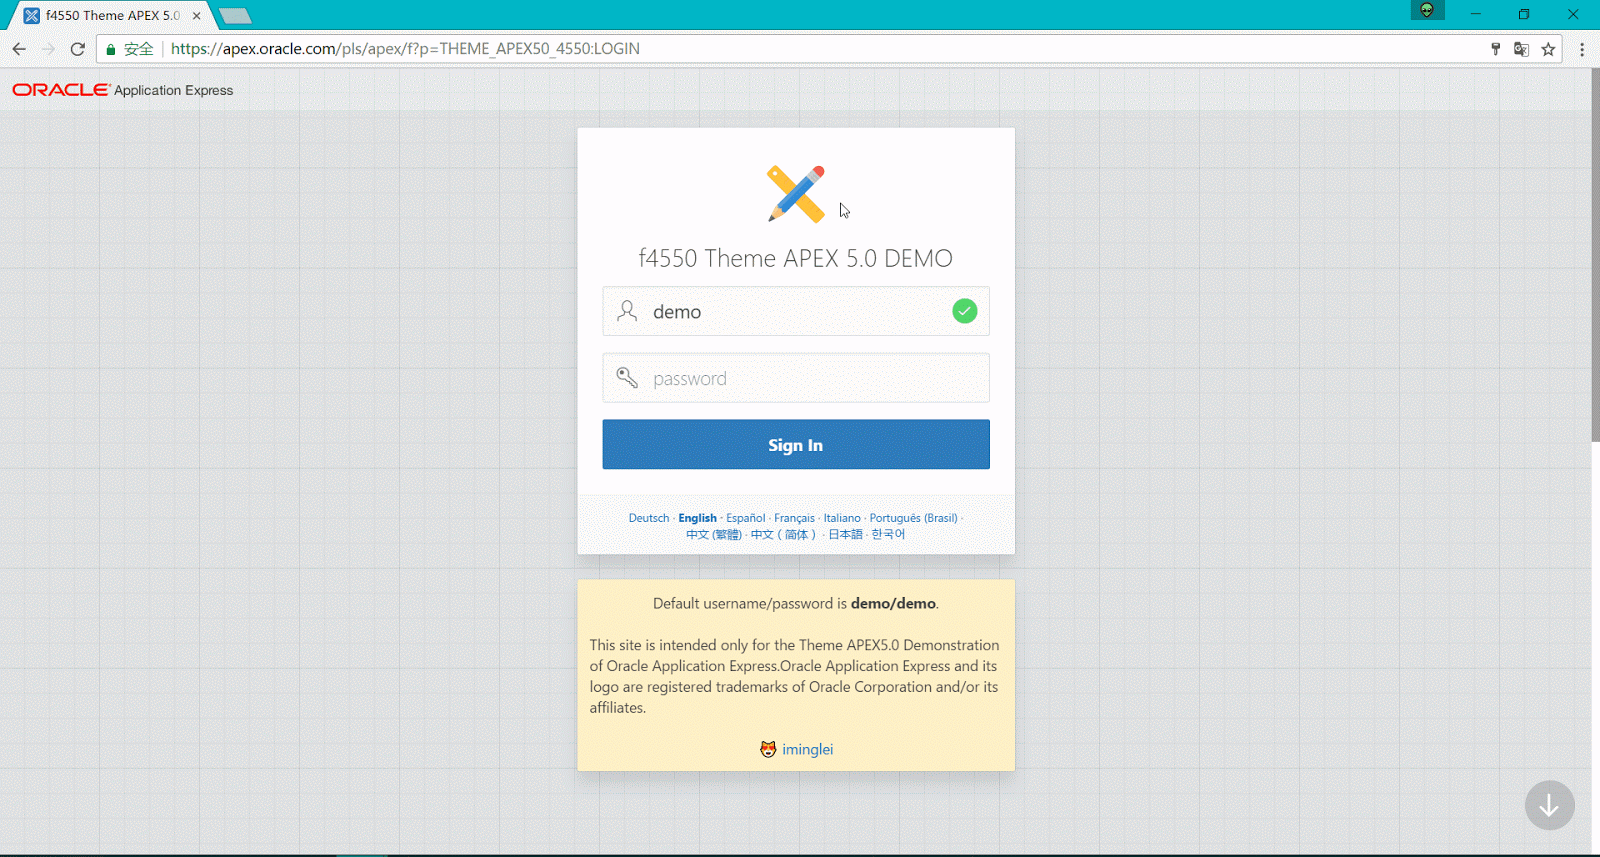Bookmark the page with the star icon
1600x857 pixels.
click(1548, 49)
